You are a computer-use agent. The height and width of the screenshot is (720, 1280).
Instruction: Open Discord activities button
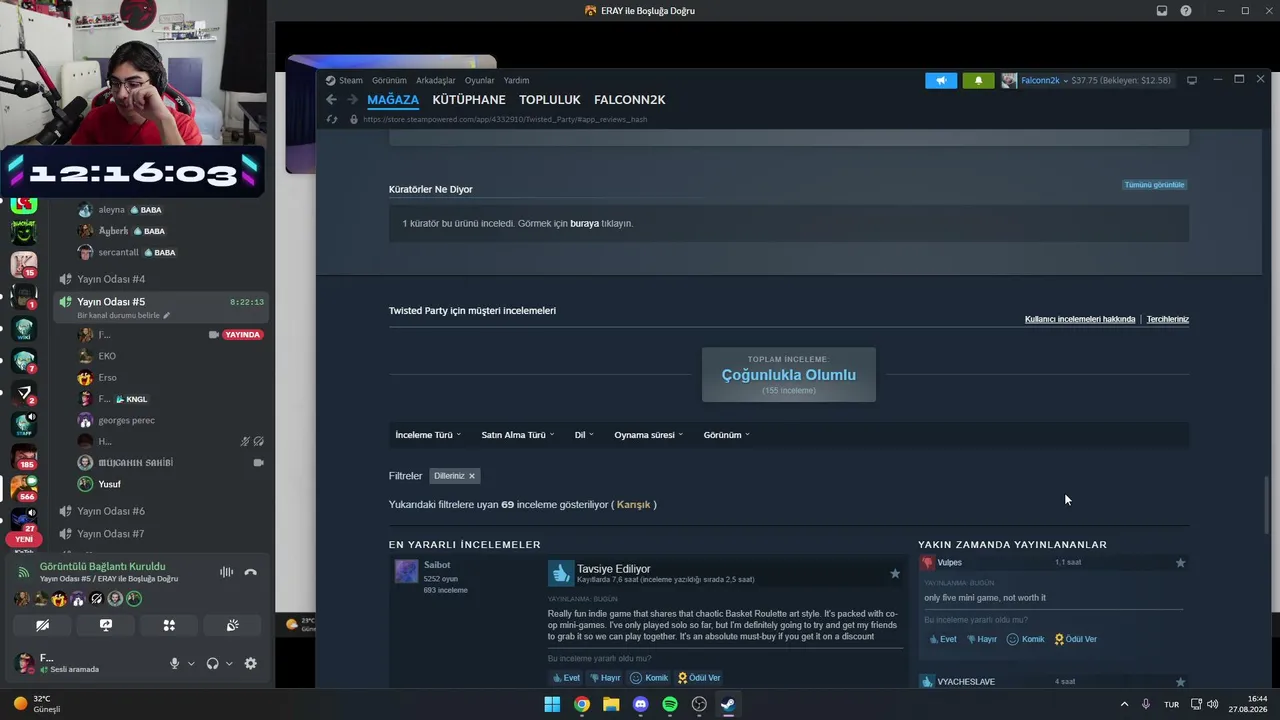click(169, 625)
